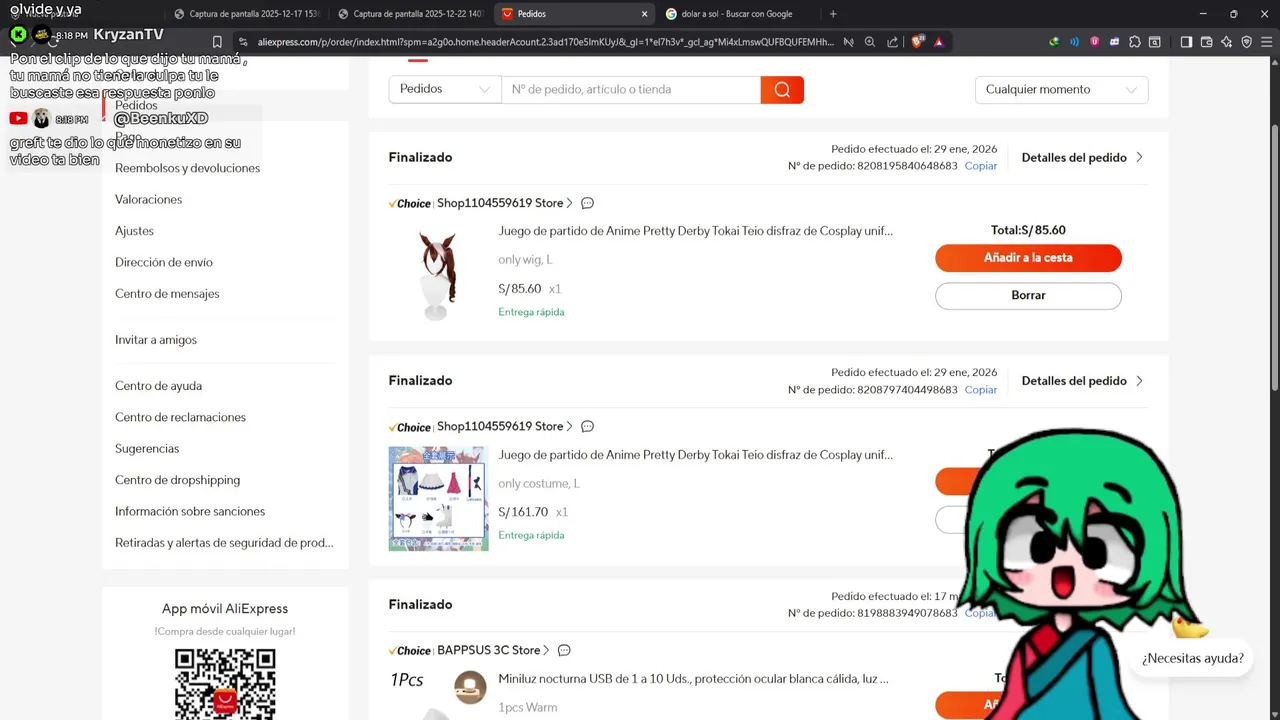
Task: Click Brave Shields lion icon
Action: click(919, 42)
